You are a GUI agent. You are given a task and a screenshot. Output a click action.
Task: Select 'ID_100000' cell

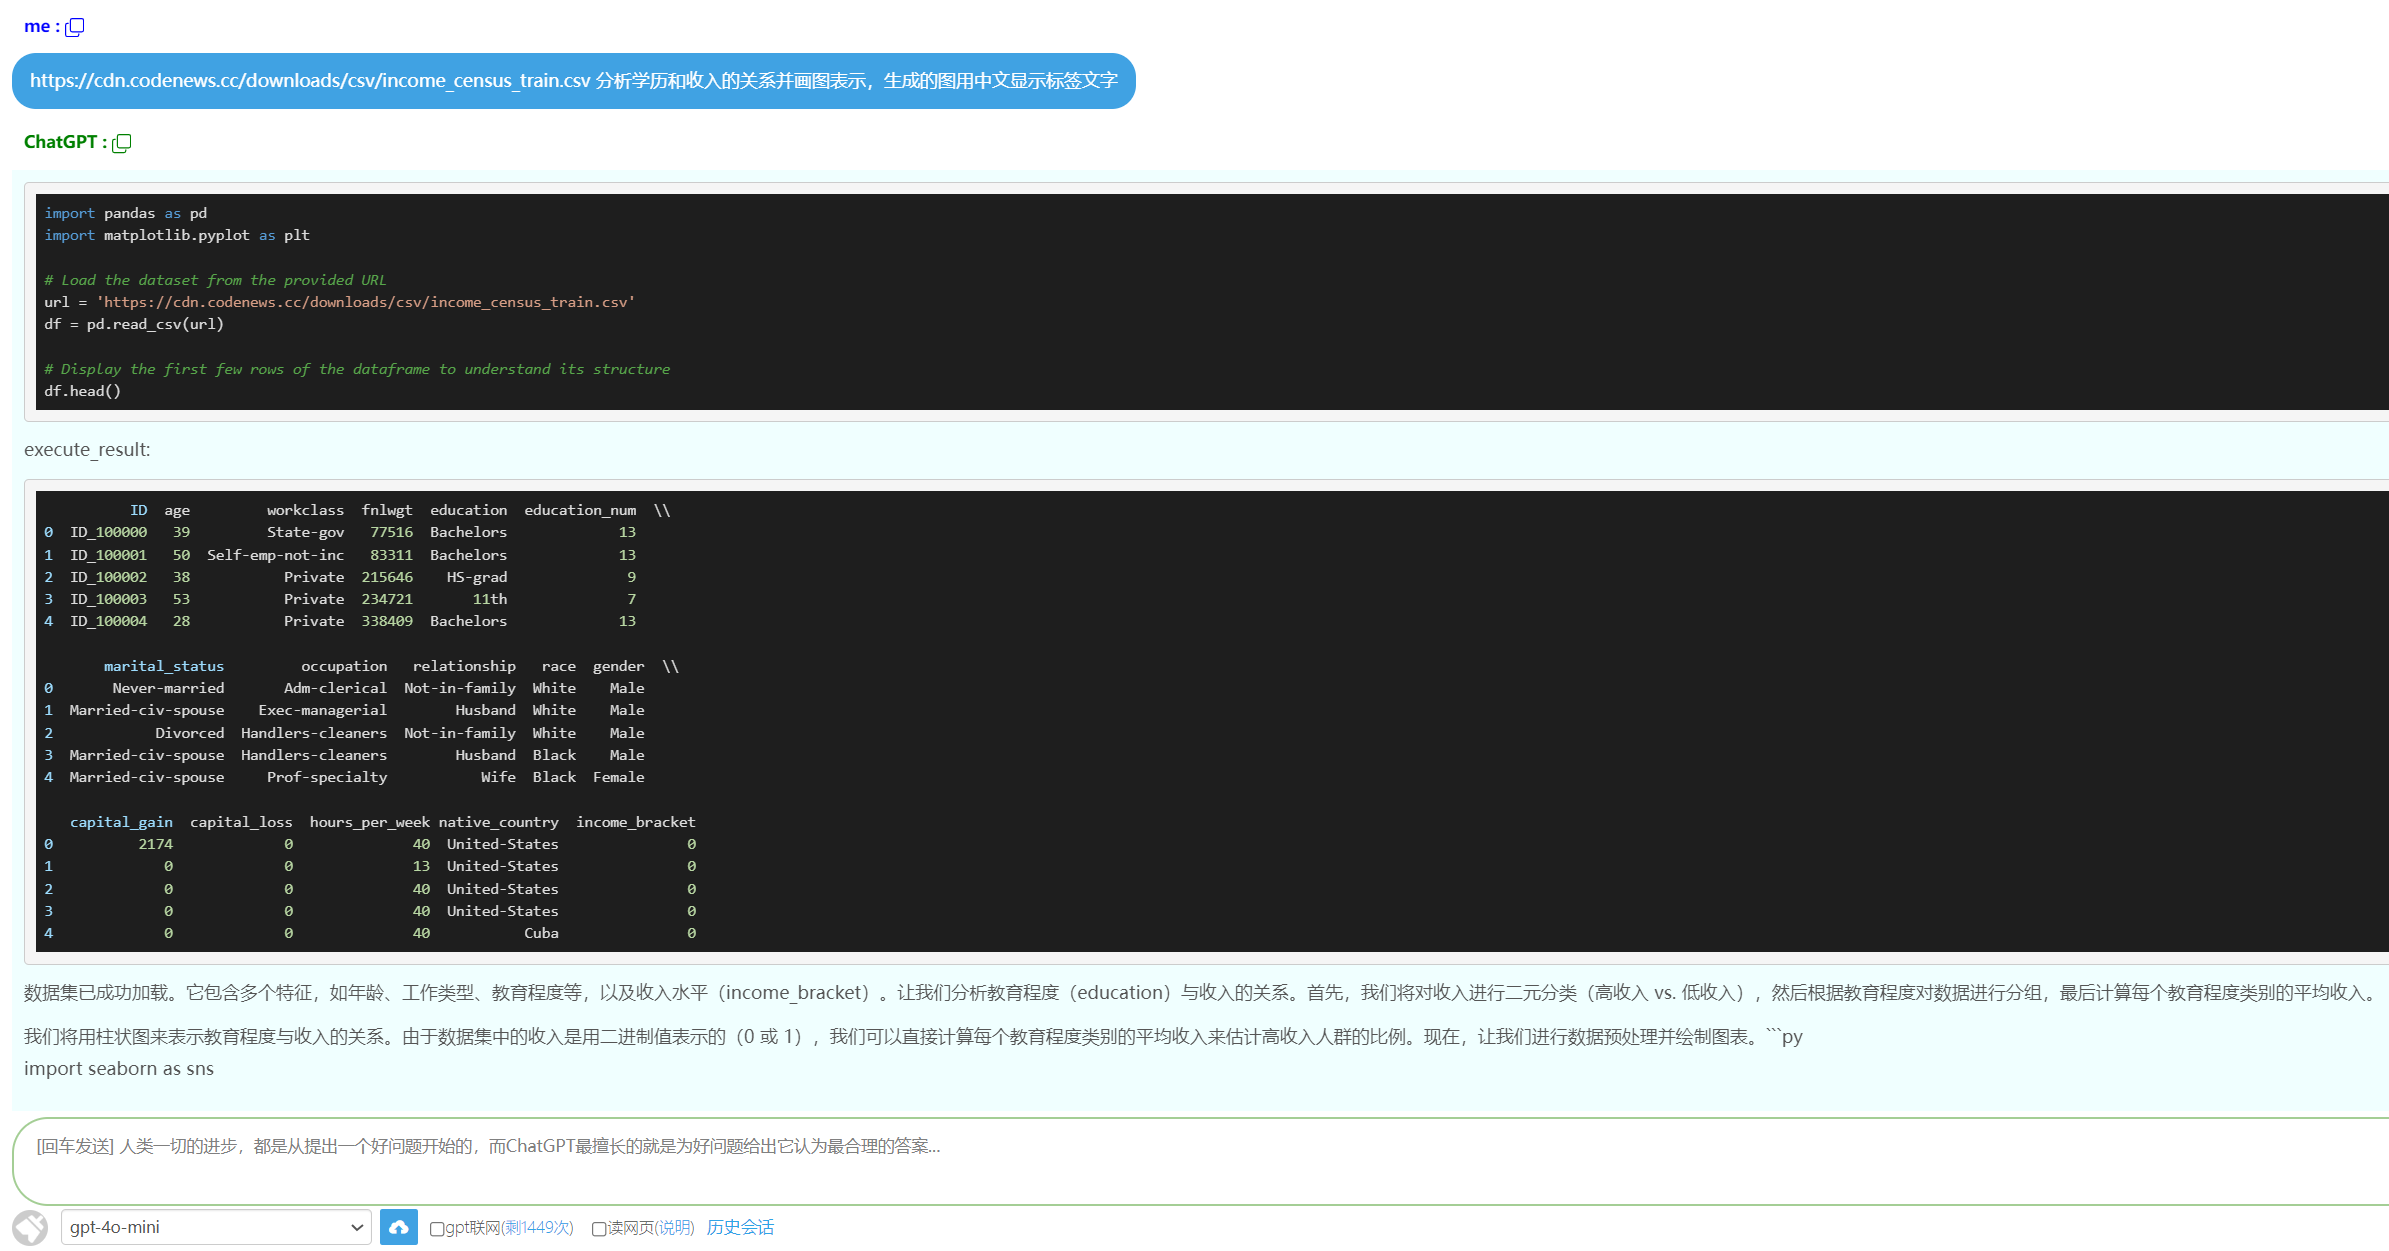pos(108,532)
